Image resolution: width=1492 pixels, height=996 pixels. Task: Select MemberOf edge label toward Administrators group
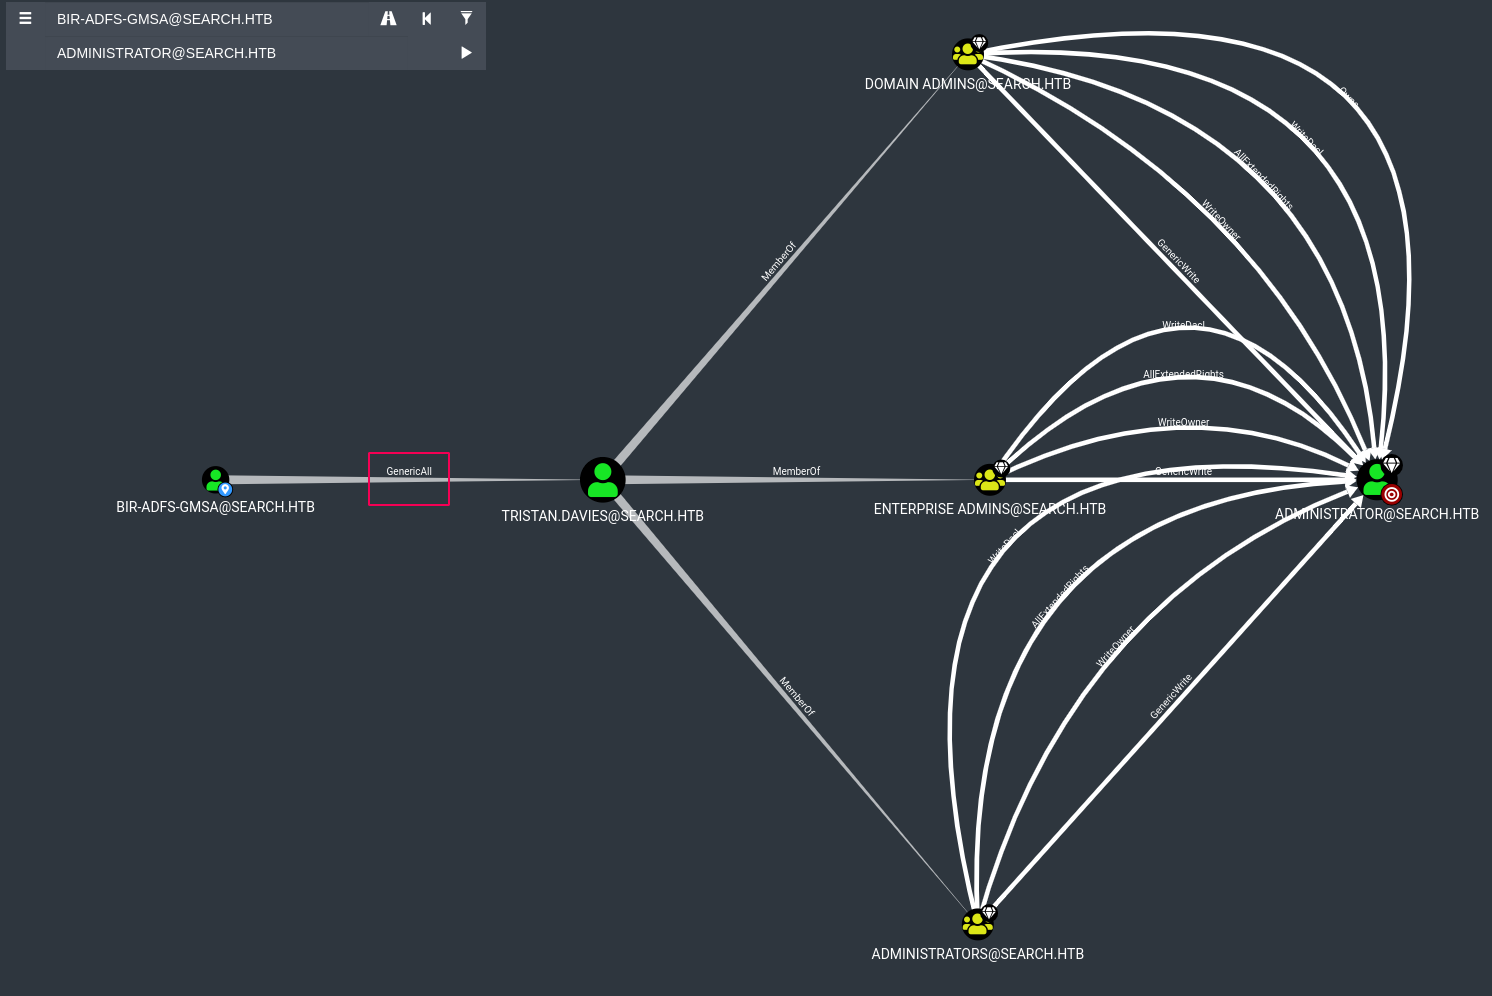797,696
